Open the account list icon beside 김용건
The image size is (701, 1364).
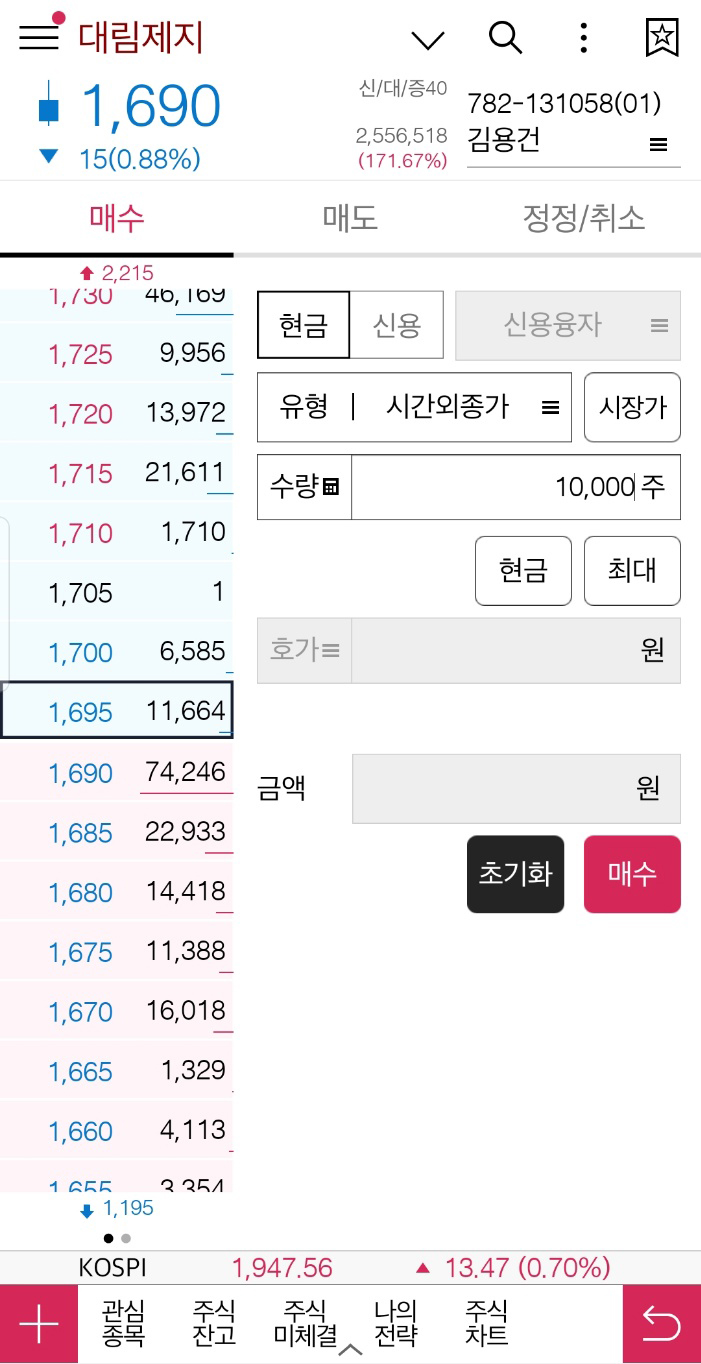tap(659, 144)
